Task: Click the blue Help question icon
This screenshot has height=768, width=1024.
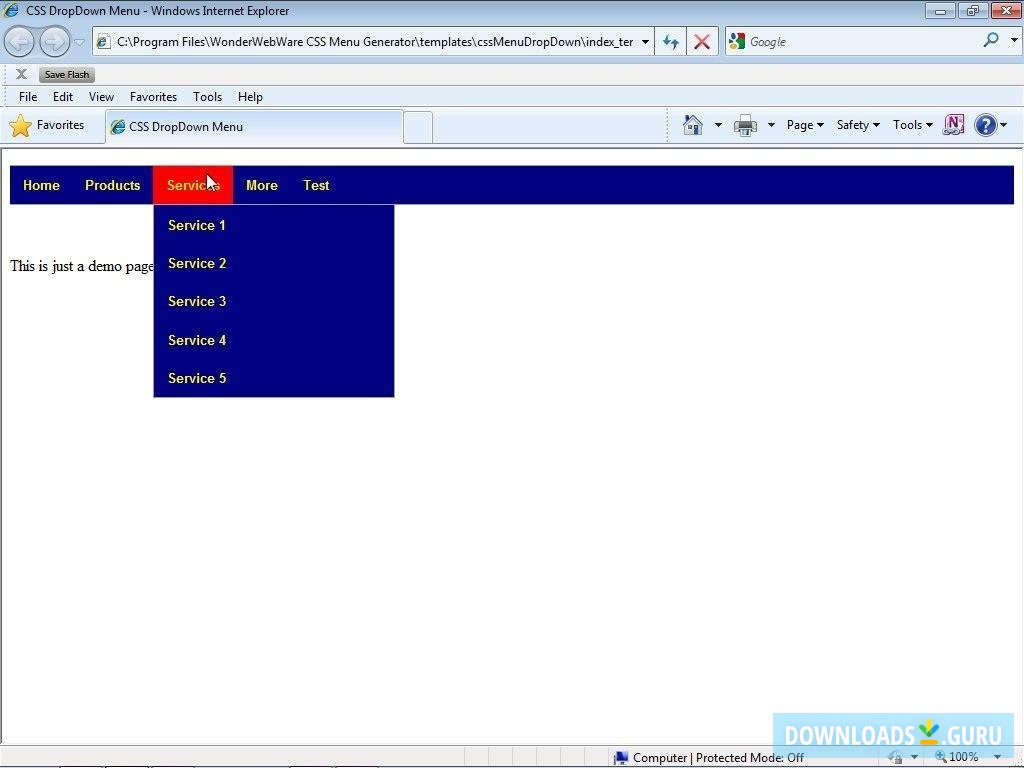Action: pyautogui.click(x=985, y=125)
